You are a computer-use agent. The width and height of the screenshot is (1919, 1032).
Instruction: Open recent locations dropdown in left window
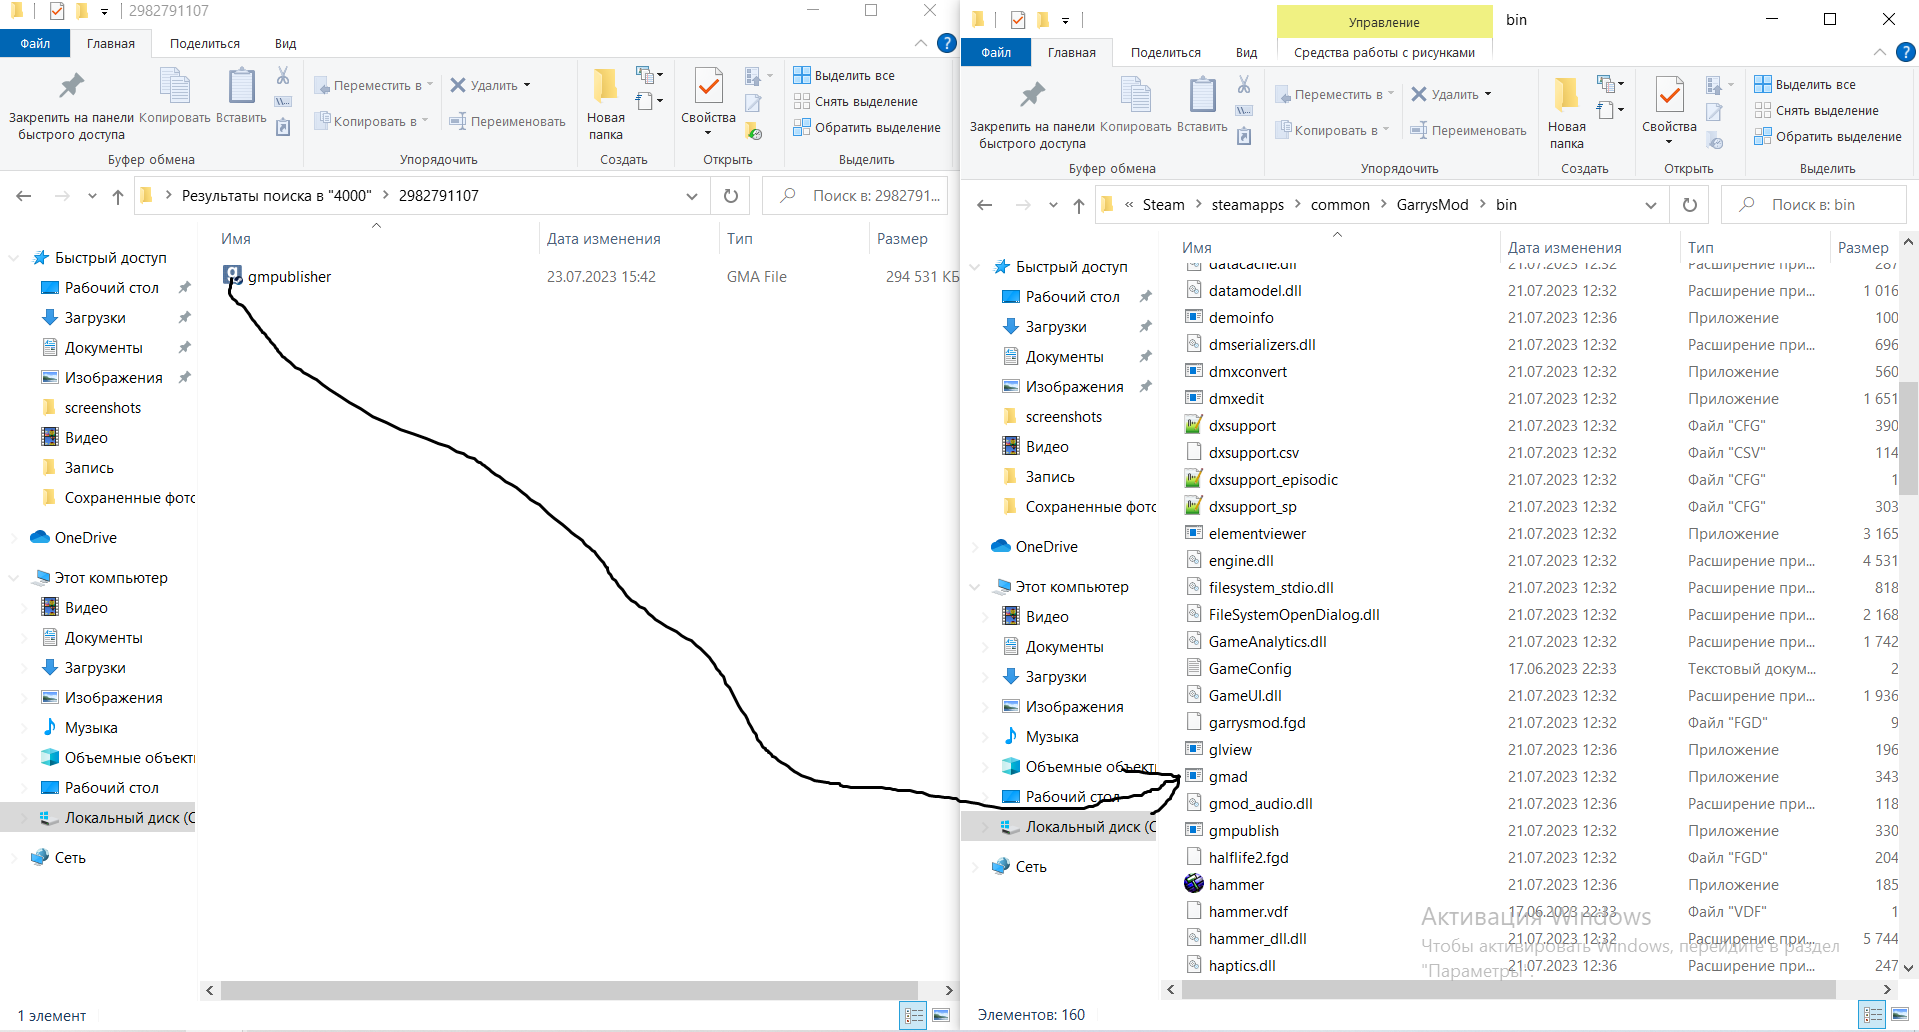pos(92,196)
